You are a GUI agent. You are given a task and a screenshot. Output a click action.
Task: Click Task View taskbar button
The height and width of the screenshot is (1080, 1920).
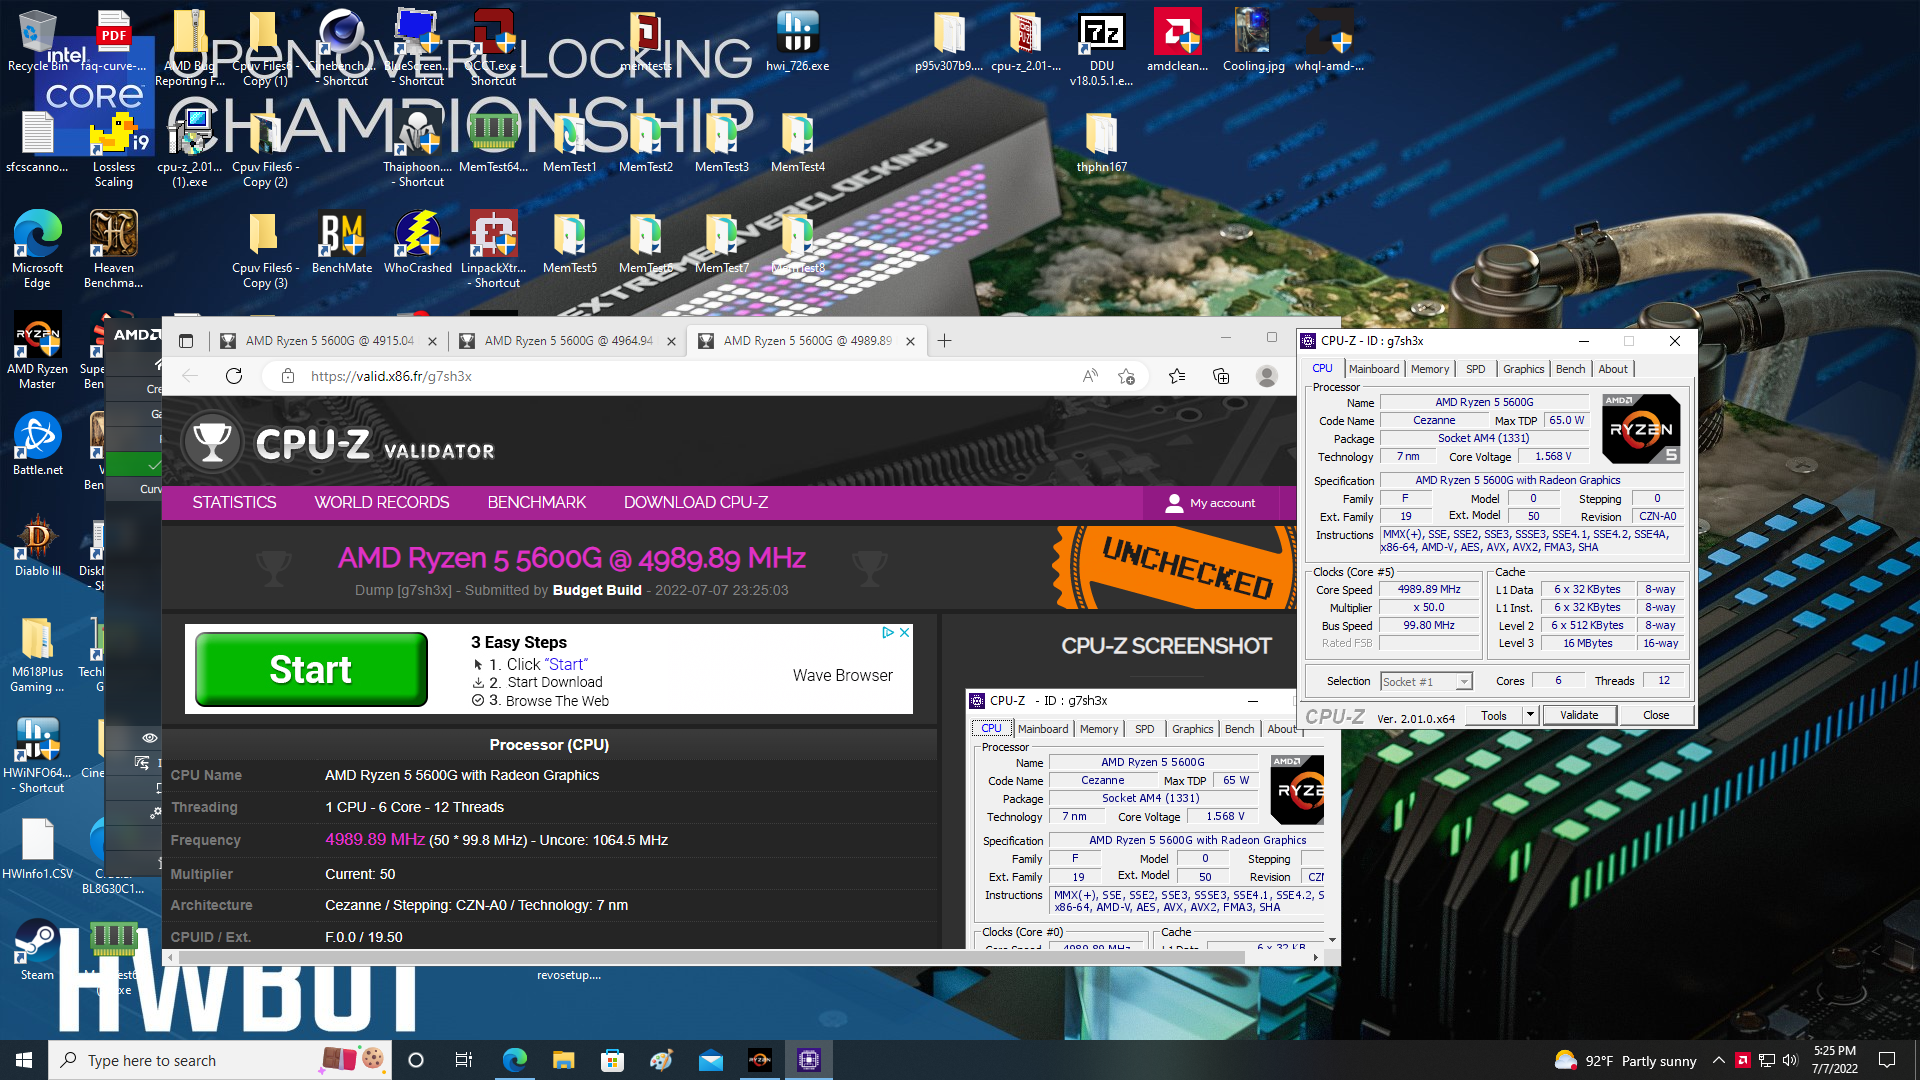(x=464, y=1060)
